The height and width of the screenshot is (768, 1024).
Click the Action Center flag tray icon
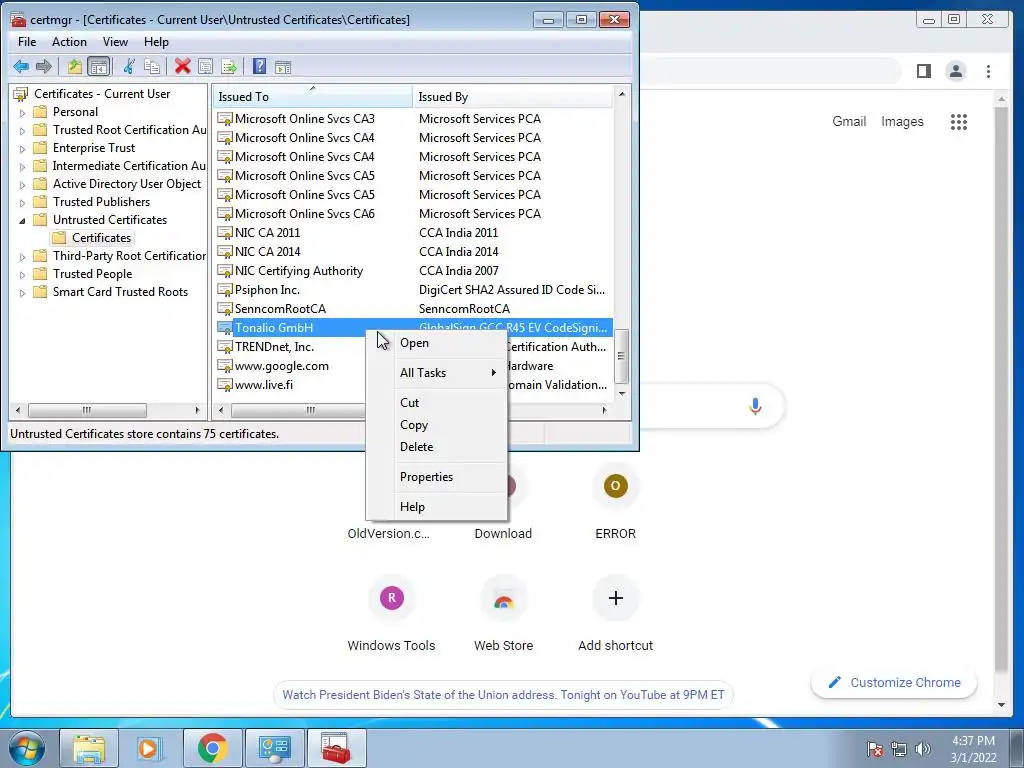(x=875, y=749)
